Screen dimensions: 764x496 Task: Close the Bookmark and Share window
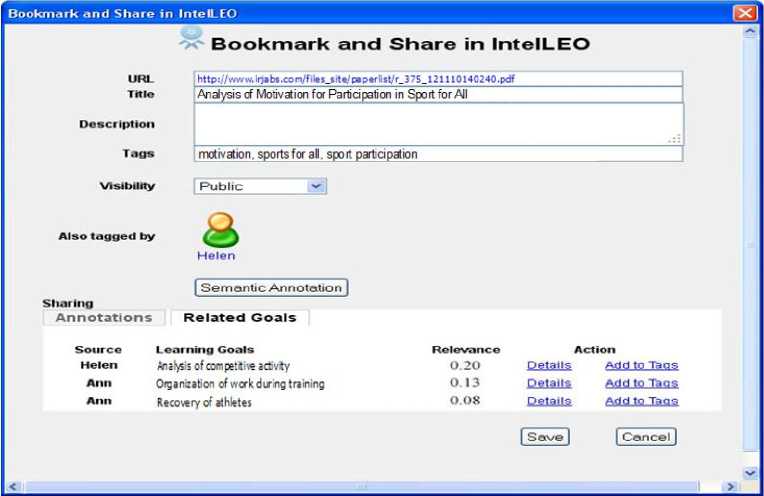(745, 13)
